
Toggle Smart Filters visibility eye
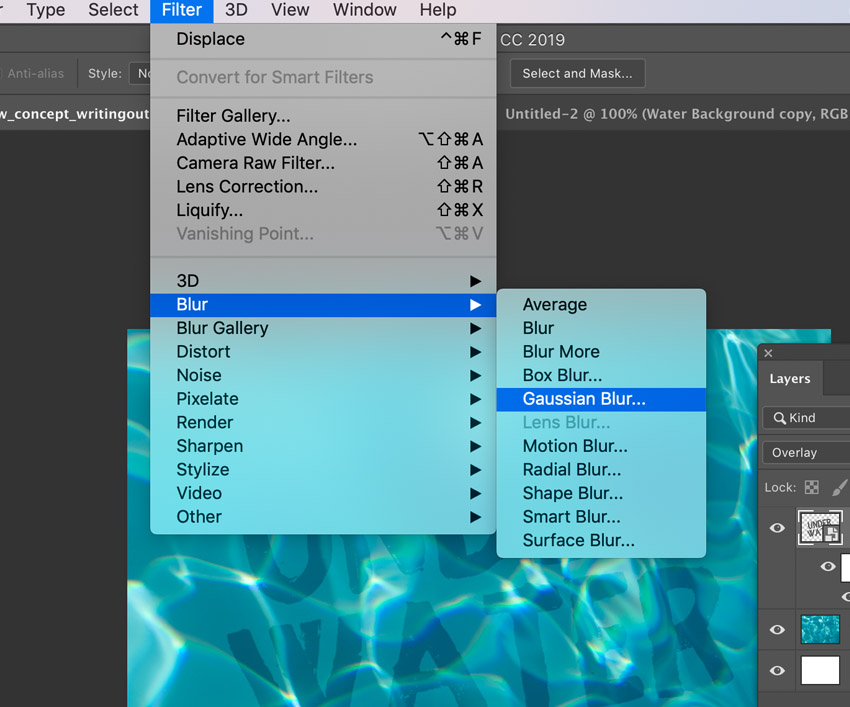[828, 567]
